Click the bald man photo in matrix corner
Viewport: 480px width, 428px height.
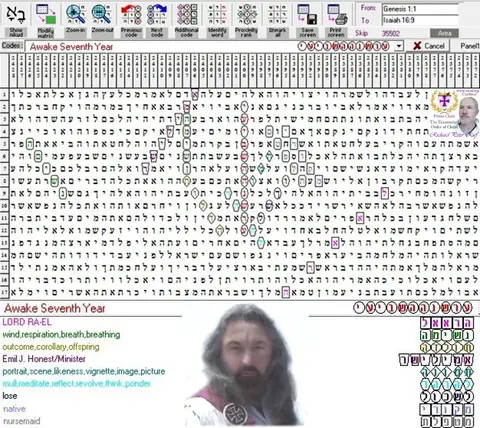(x=468, y=115)
